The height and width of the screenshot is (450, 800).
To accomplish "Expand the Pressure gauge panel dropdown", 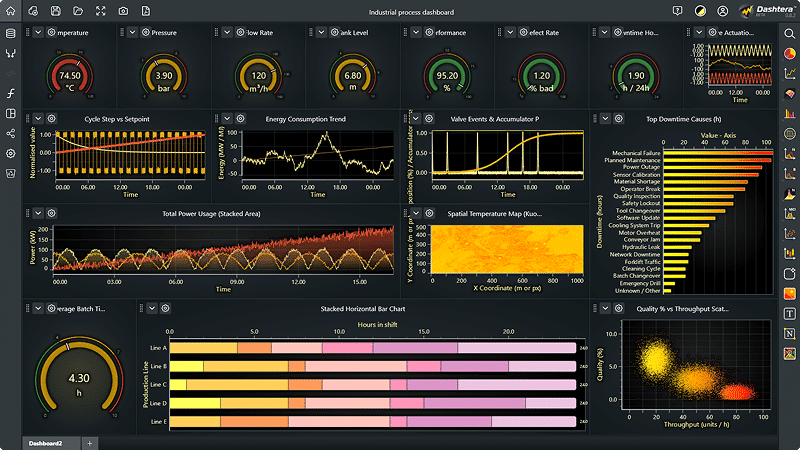I will point(131,33).
